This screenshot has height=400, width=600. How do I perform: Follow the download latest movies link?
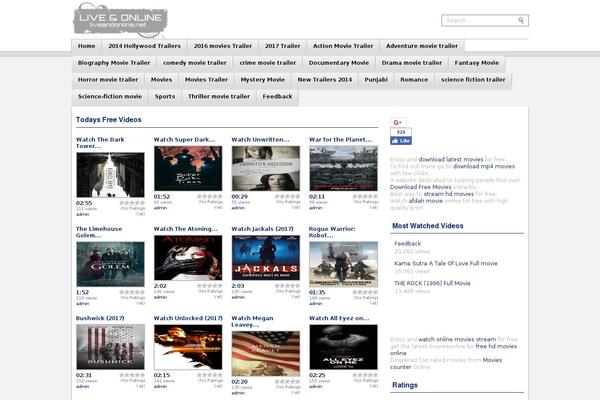coord(451,159)
